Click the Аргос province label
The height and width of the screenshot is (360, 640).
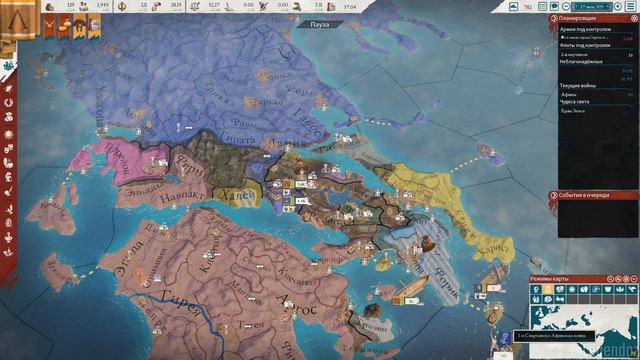(x=297, y=305)
